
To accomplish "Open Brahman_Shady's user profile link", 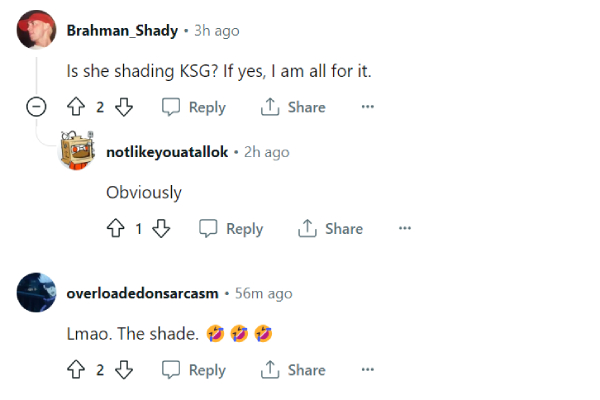I will (x=120, y=31).
